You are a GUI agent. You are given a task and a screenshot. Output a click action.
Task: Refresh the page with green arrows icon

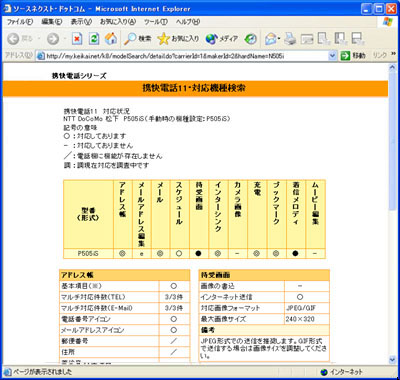tap(94, 39)
